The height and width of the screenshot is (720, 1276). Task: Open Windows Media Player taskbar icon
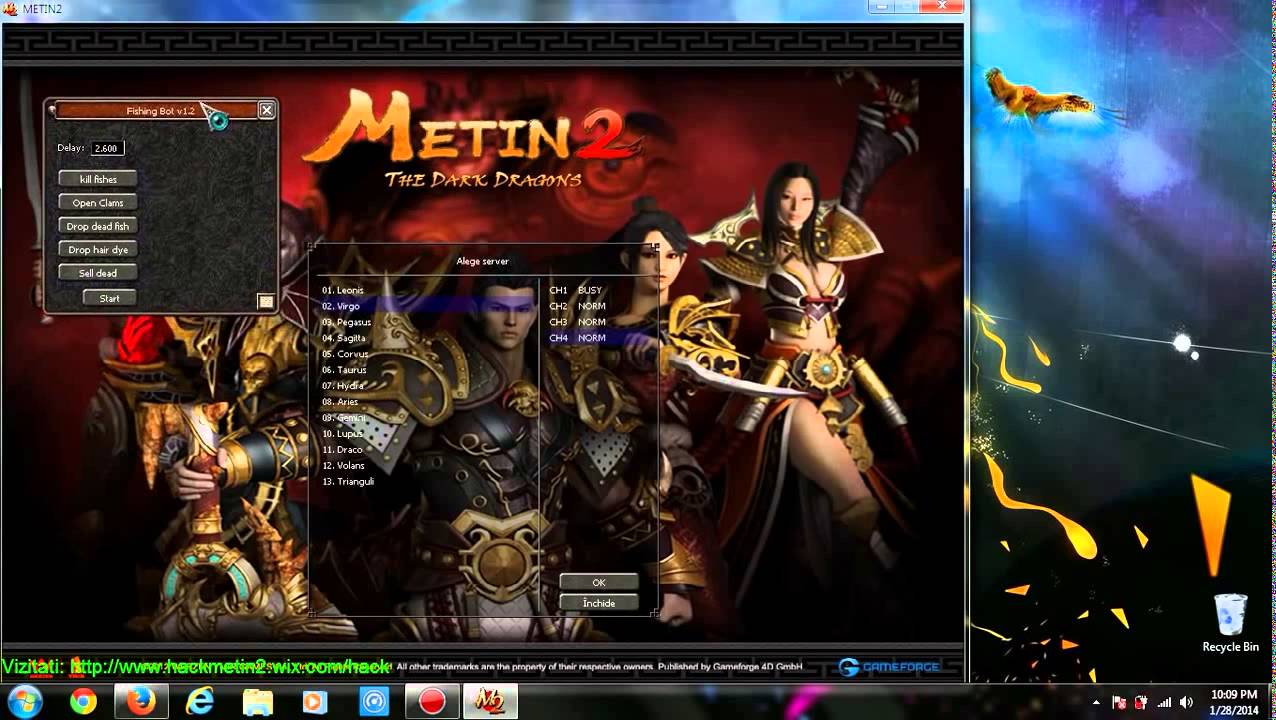(315, 702)
